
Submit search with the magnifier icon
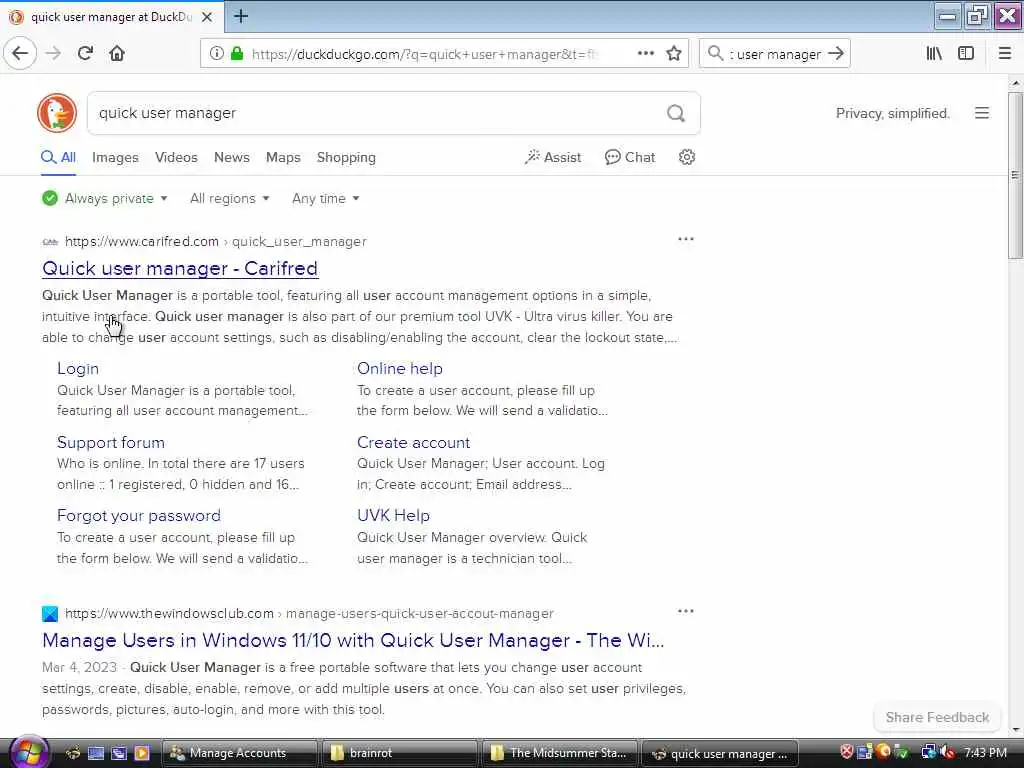[x=676, y=114]
